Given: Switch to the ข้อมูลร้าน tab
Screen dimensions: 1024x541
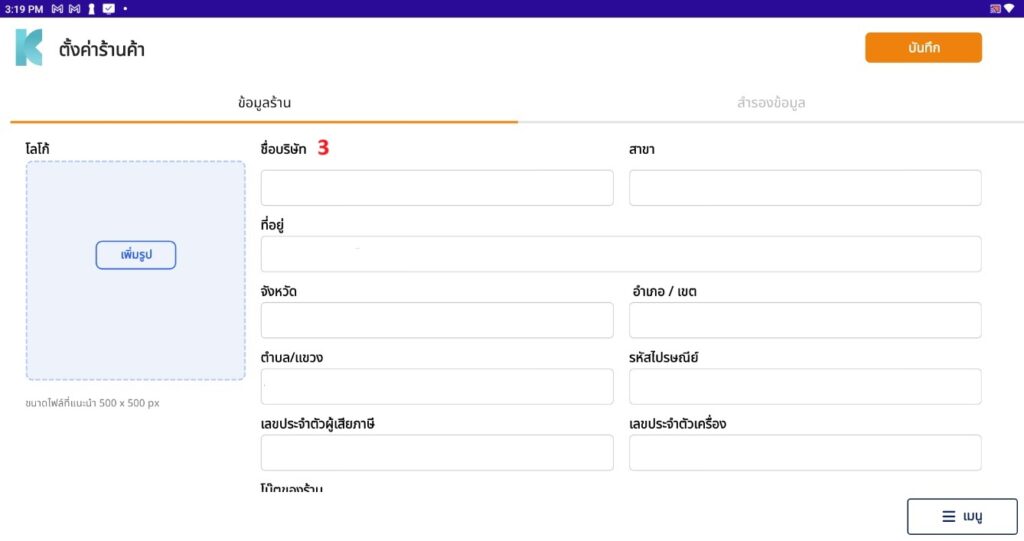Looking at the screenshot, I should (264, 103).
